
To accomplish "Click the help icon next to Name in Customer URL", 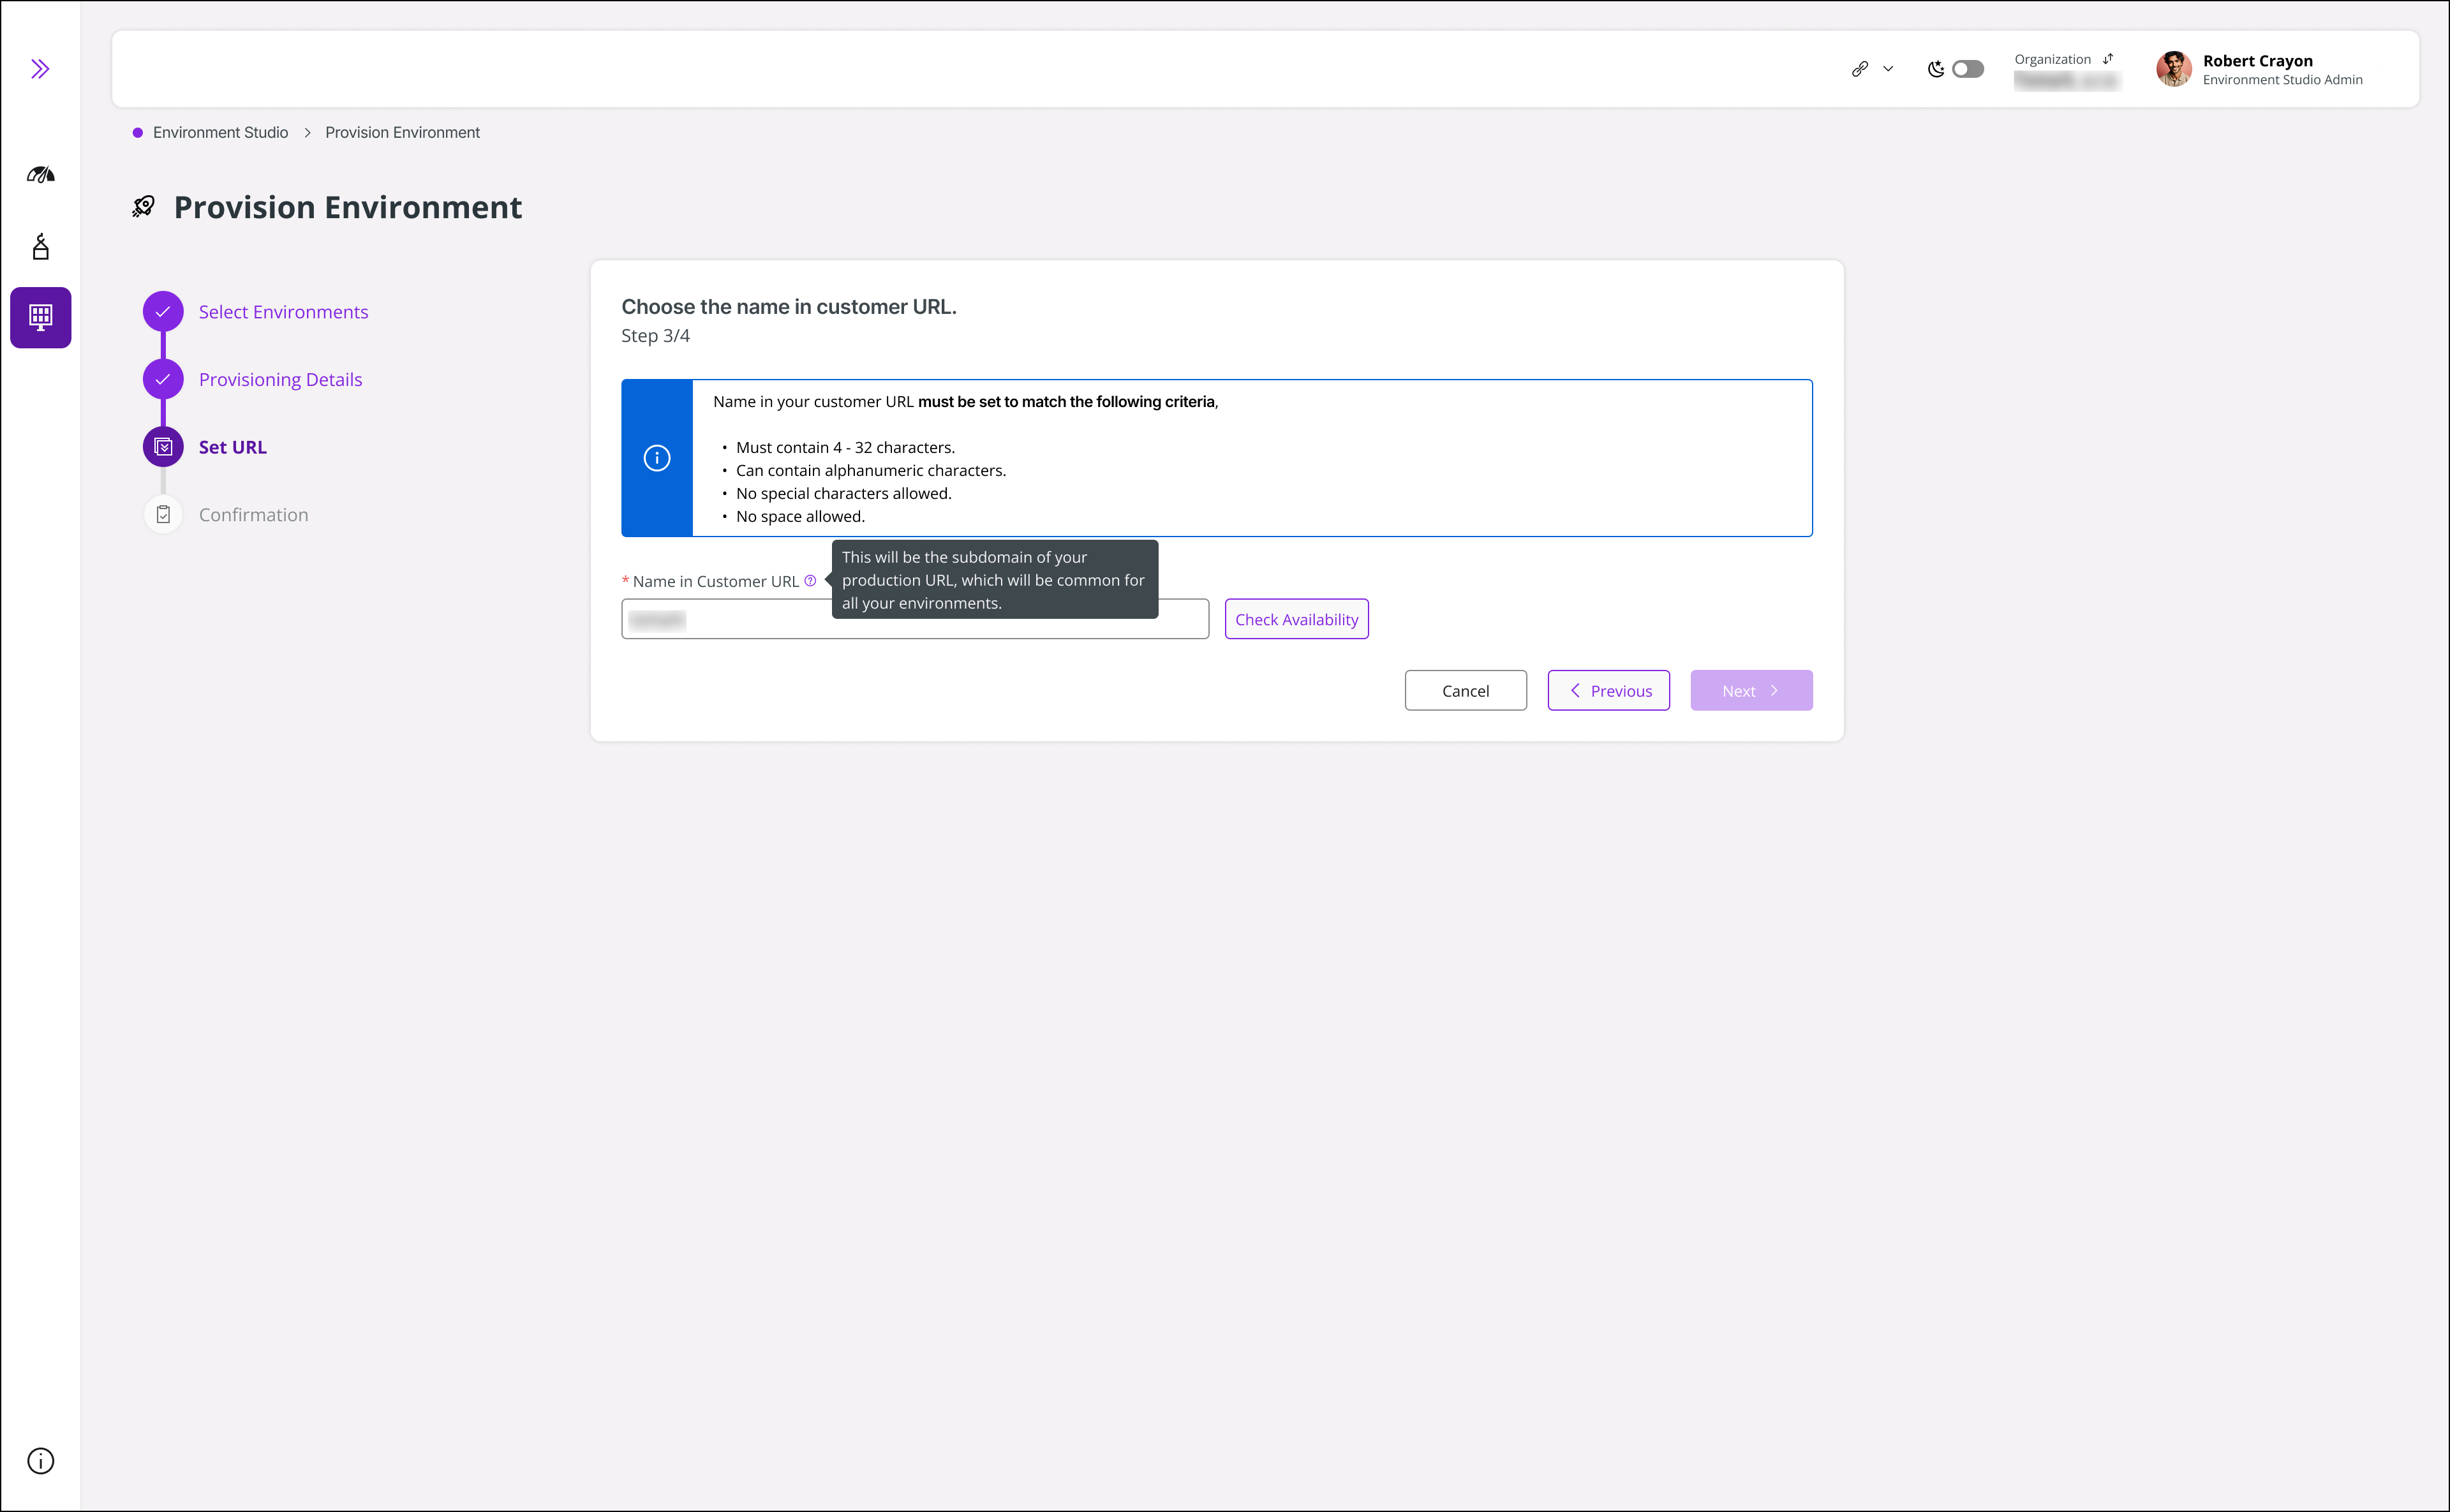I will (810, 581).
